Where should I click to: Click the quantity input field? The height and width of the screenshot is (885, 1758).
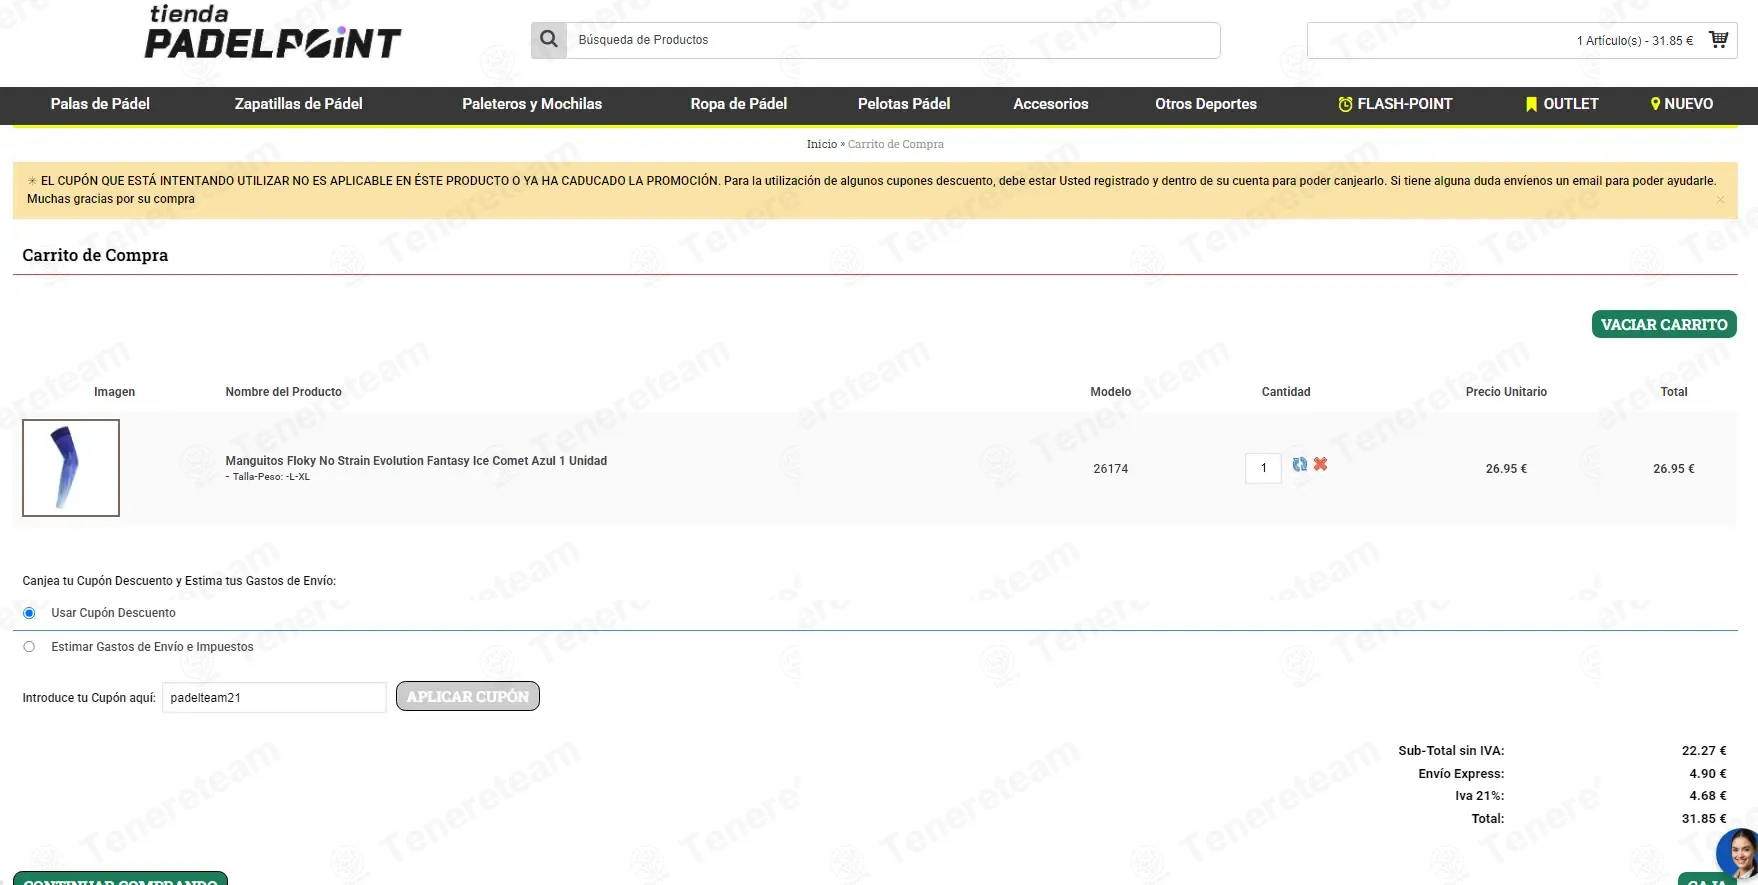(1263, 468)
